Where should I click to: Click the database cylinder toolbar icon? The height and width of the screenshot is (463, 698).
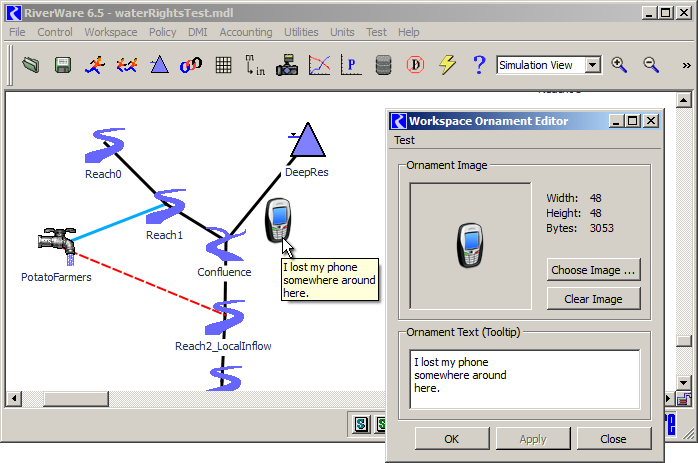tap(383, 65)
